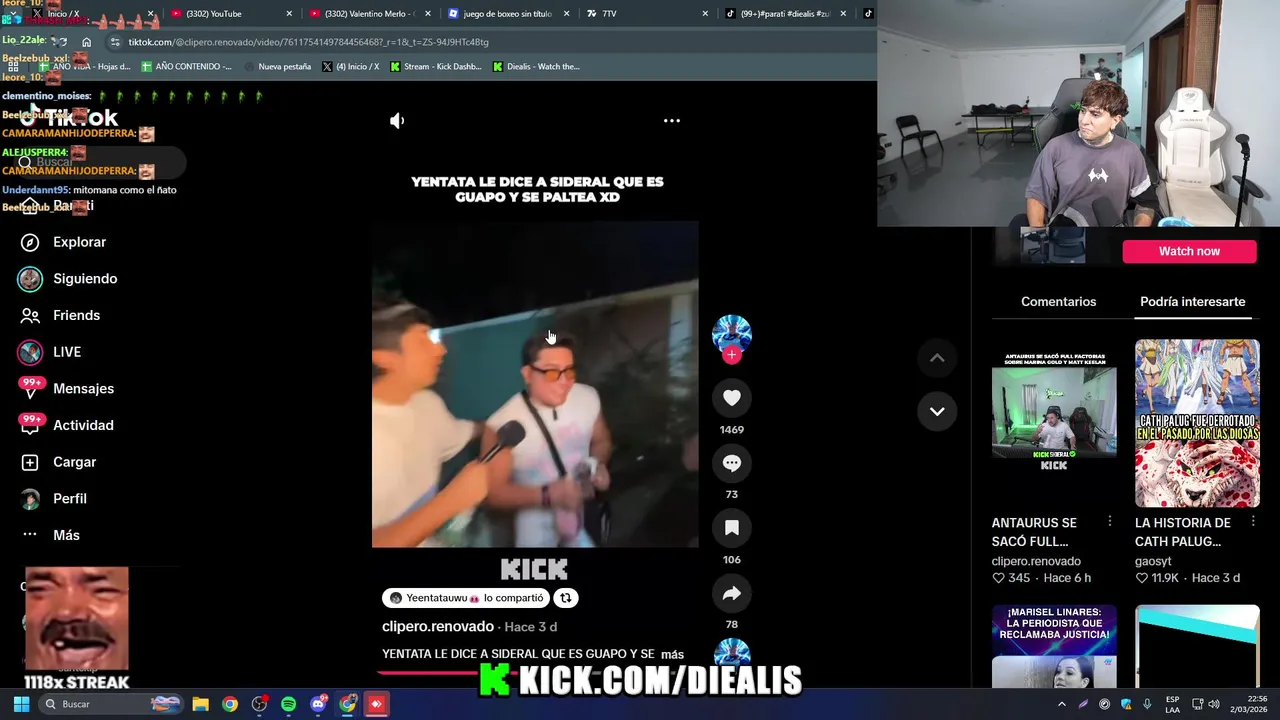Click the Watch now button
The width and height of the screenshot is (1280, 720).
(1189, 251)
